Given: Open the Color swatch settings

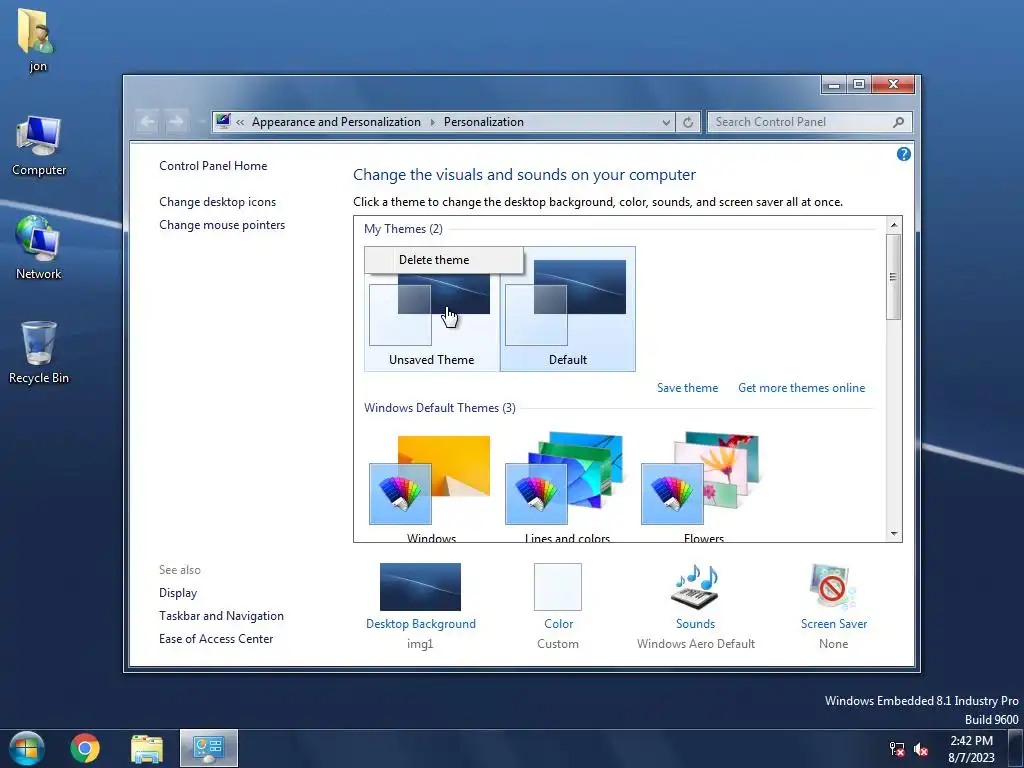Looking at the screenshot, I should tap(558, 587).
